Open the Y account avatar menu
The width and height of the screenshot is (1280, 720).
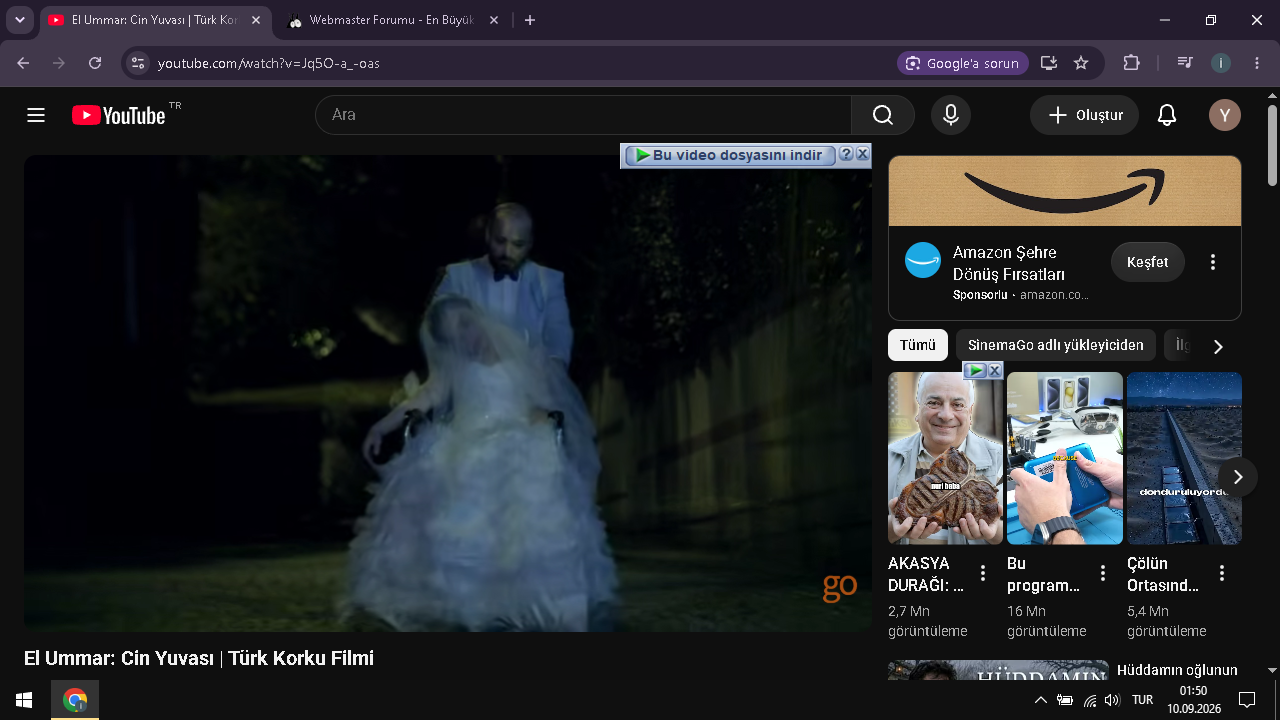pyautogui.click(x=1225, y=115)
